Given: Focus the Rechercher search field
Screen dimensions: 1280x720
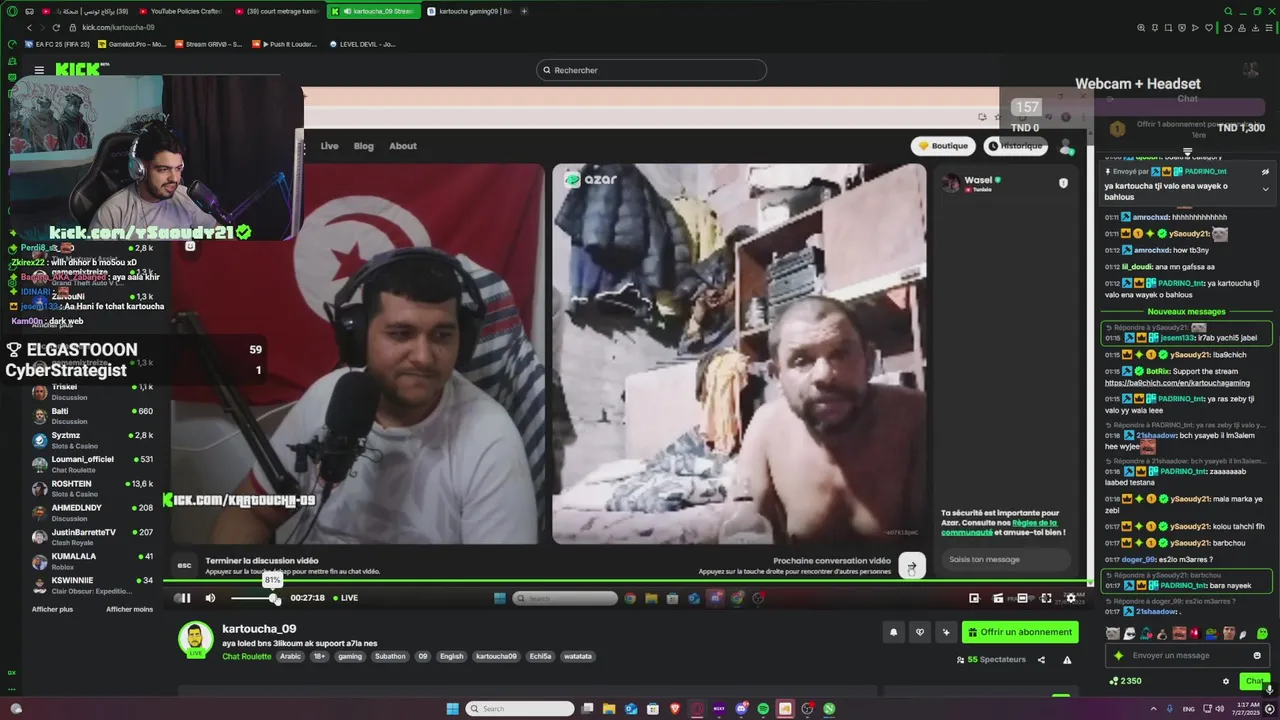Looking at the screenshot, I should tap(651, 70).
